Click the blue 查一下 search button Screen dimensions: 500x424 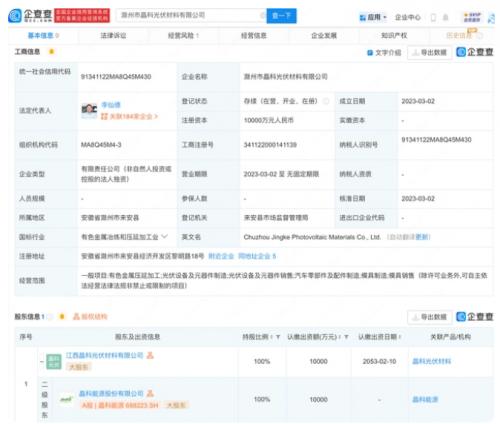click(x=281, y=15)
